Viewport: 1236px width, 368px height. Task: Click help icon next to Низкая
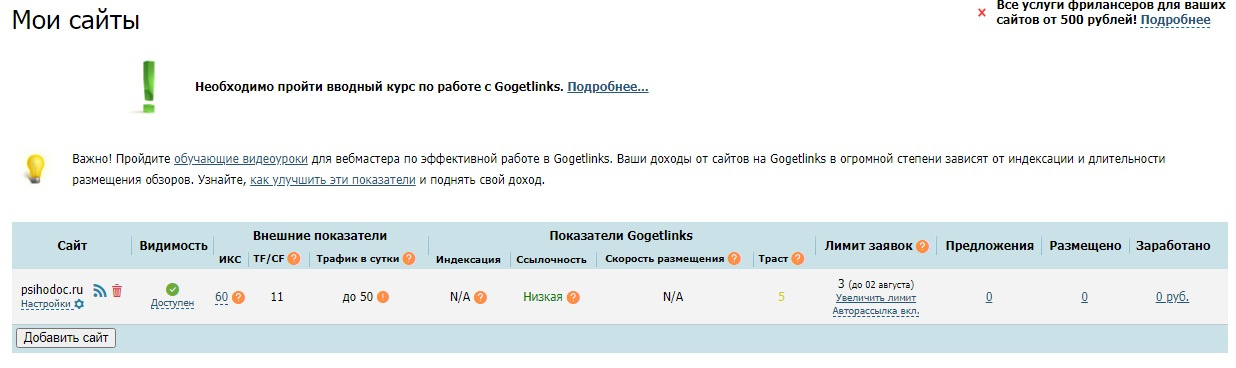[572, 297]
